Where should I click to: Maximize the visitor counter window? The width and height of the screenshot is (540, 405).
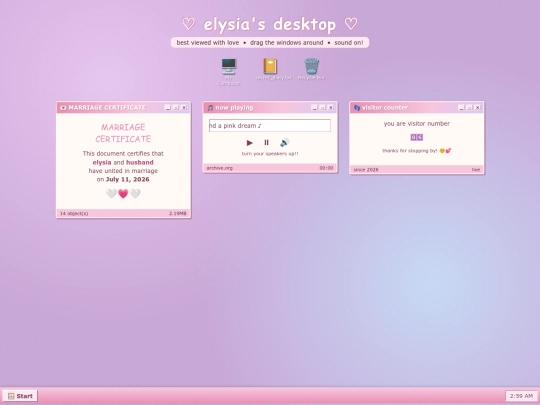click(469, 107)
